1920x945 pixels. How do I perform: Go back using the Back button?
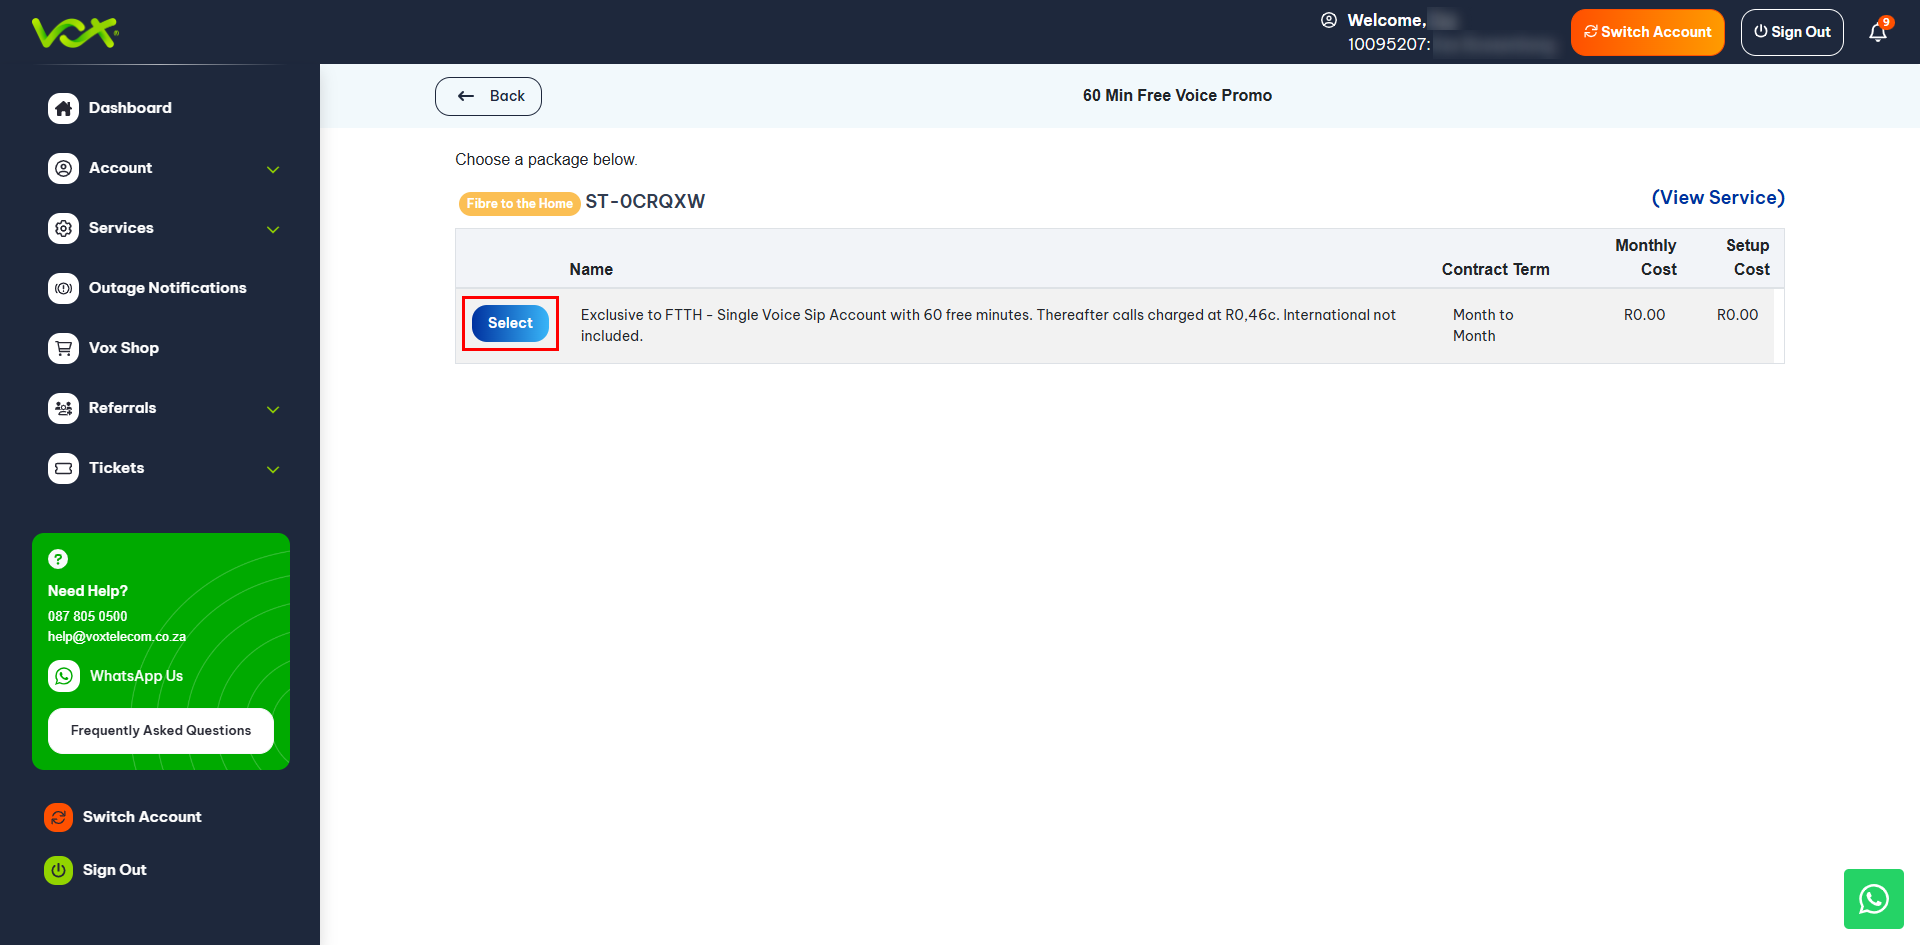(x=488, y=96)
